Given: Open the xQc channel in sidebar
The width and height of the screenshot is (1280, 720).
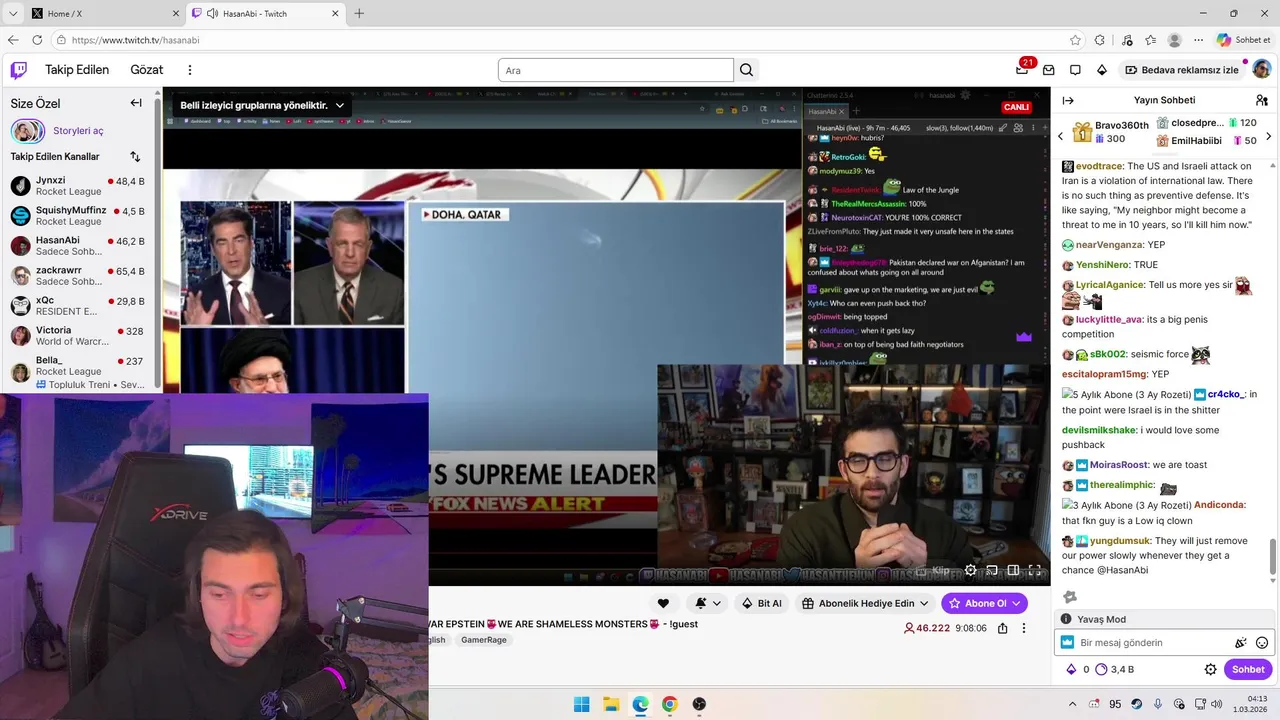Looking at the screenshot, I should 80,306.
